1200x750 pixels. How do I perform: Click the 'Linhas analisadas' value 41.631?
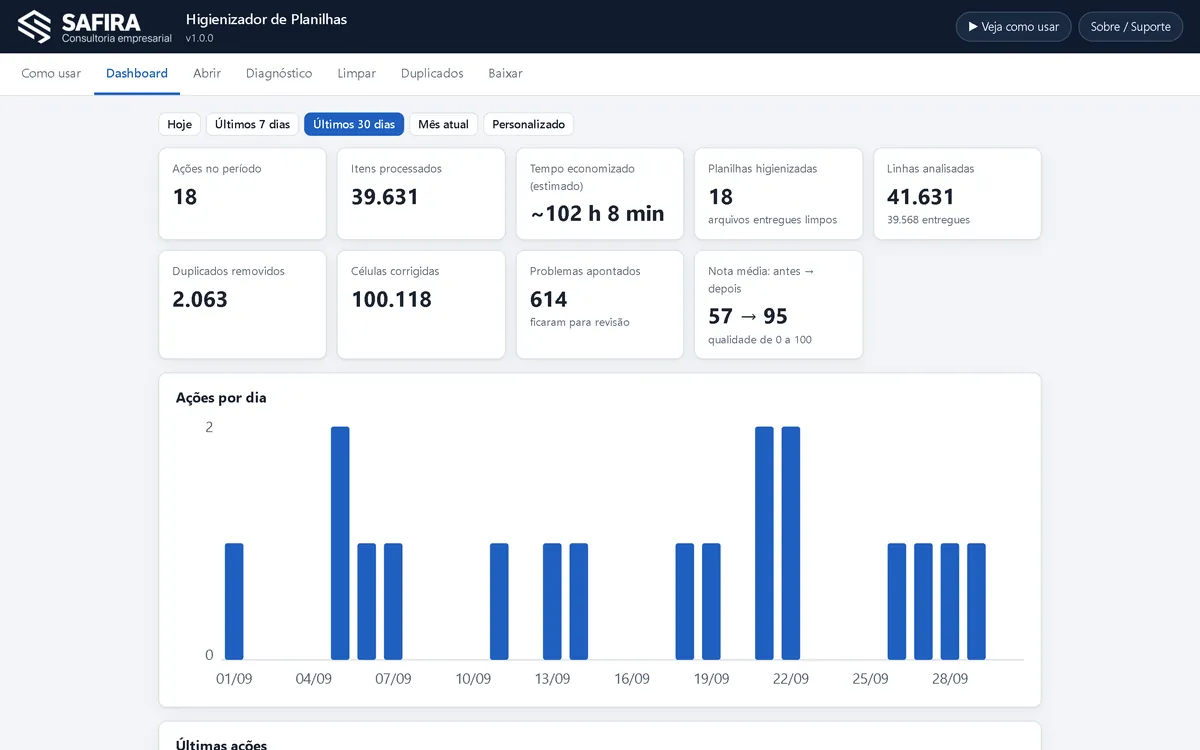click(x=920, y=197)
